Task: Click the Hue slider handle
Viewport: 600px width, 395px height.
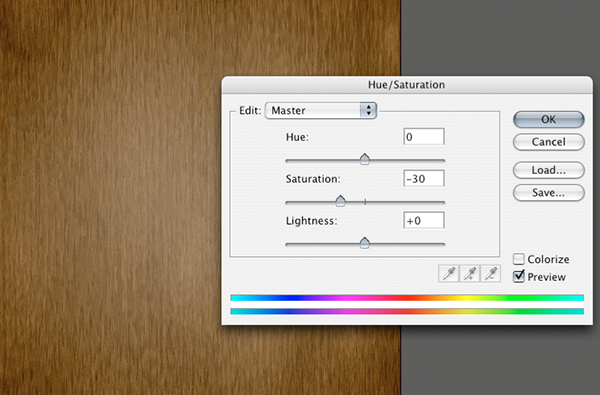Action: click(x=365, y=159)
